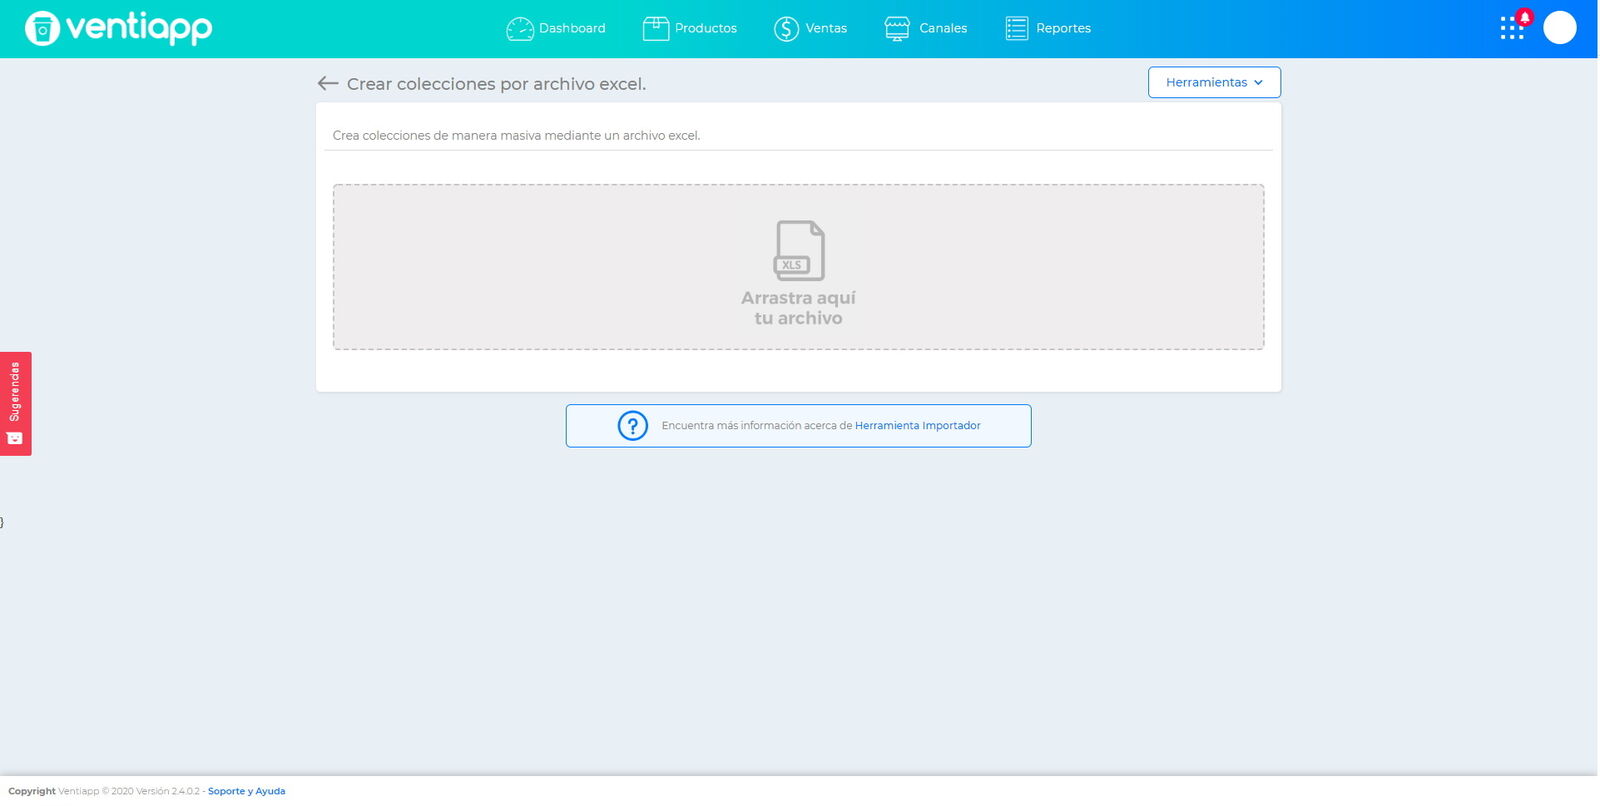The height and width of the screenshot is (806, 1600).
Task: Click the Productos box icon
Action: (656, 29)
